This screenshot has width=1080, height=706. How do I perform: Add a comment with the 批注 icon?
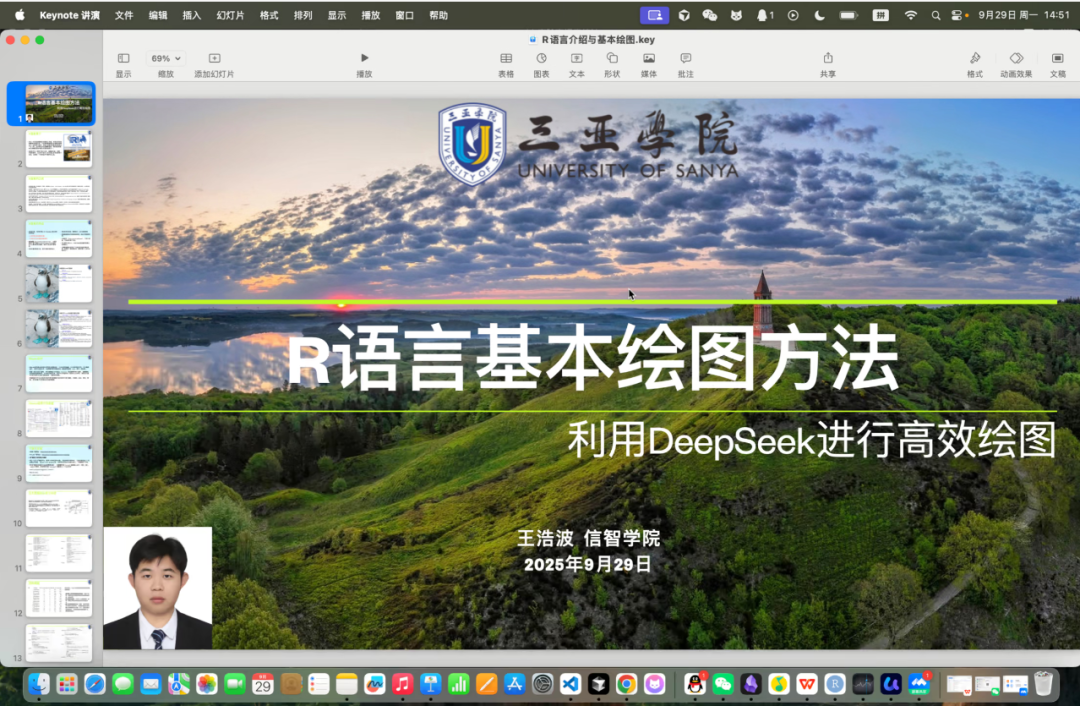click(685, 59)
